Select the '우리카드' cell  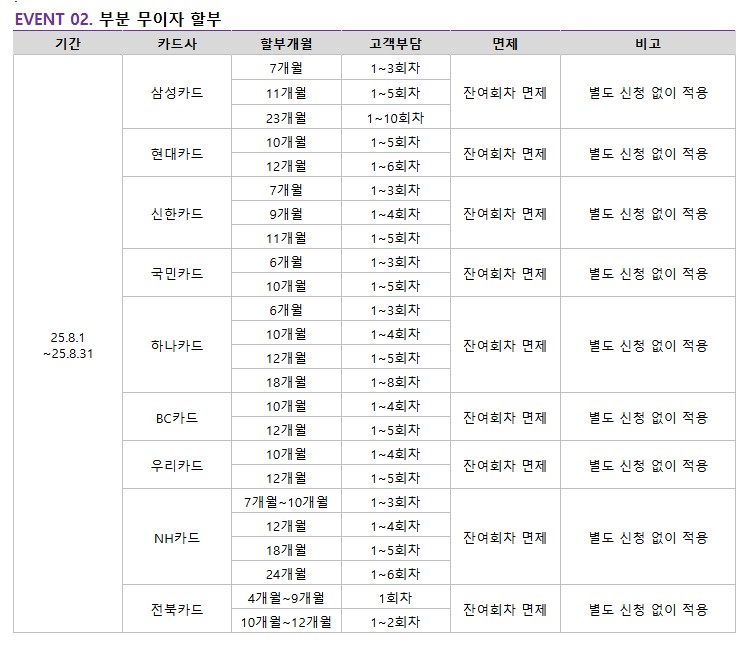point(177,465)
